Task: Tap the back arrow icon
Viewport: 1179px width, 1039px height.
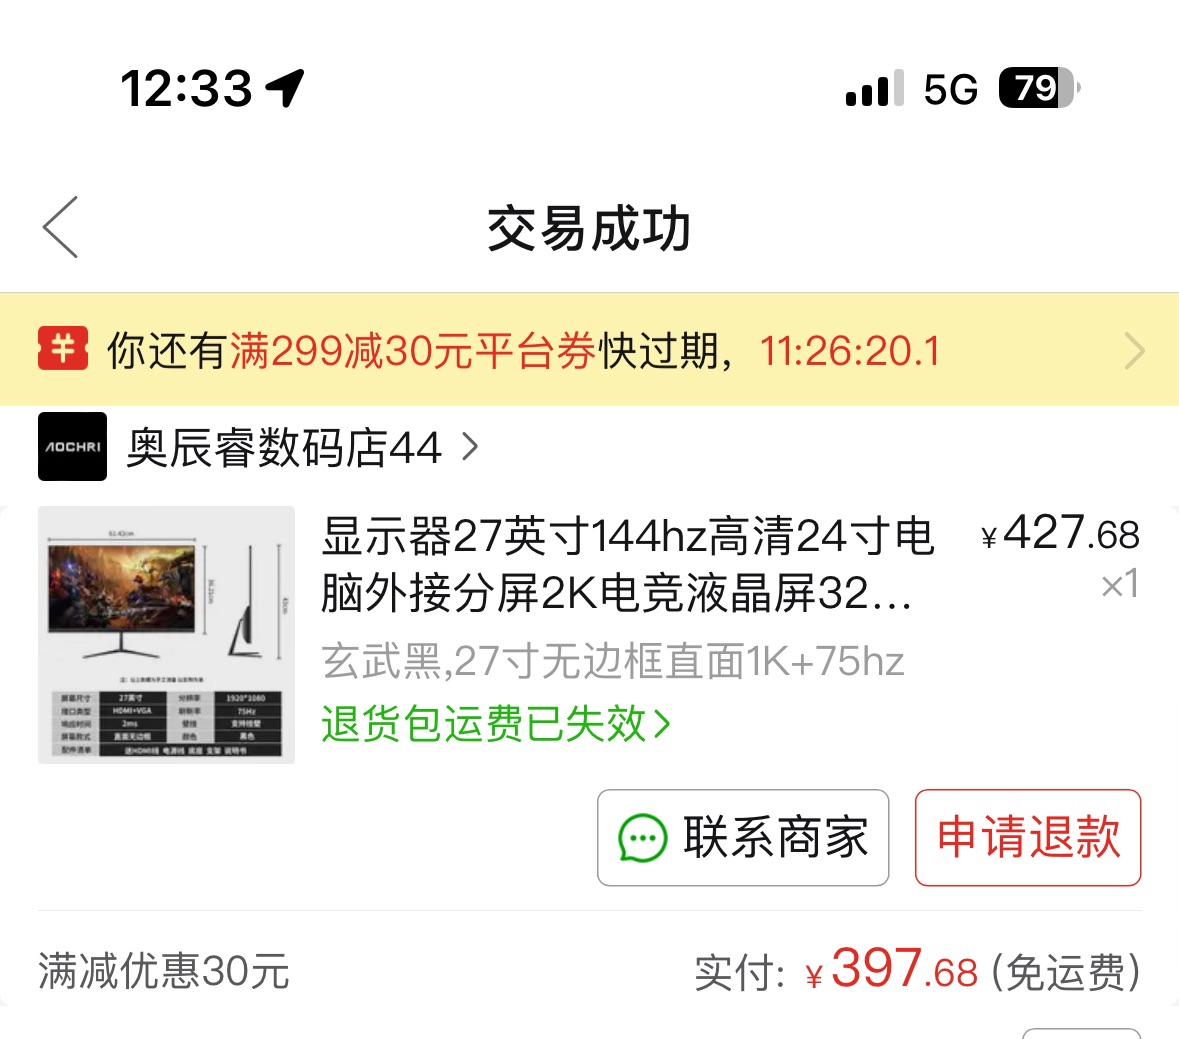Action: [60, 227]
